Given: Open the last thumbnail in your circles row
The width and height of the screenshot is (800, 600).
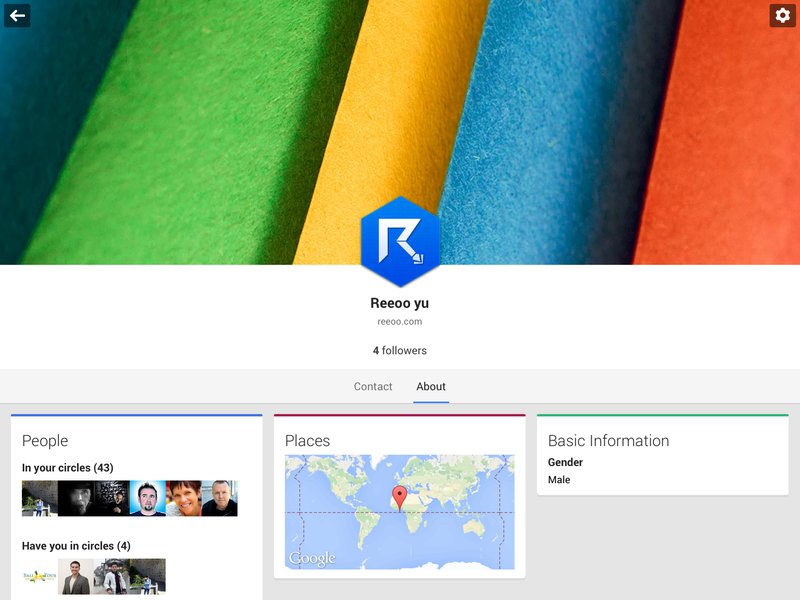Looking at the screenshot, I should tap(219, 498).
